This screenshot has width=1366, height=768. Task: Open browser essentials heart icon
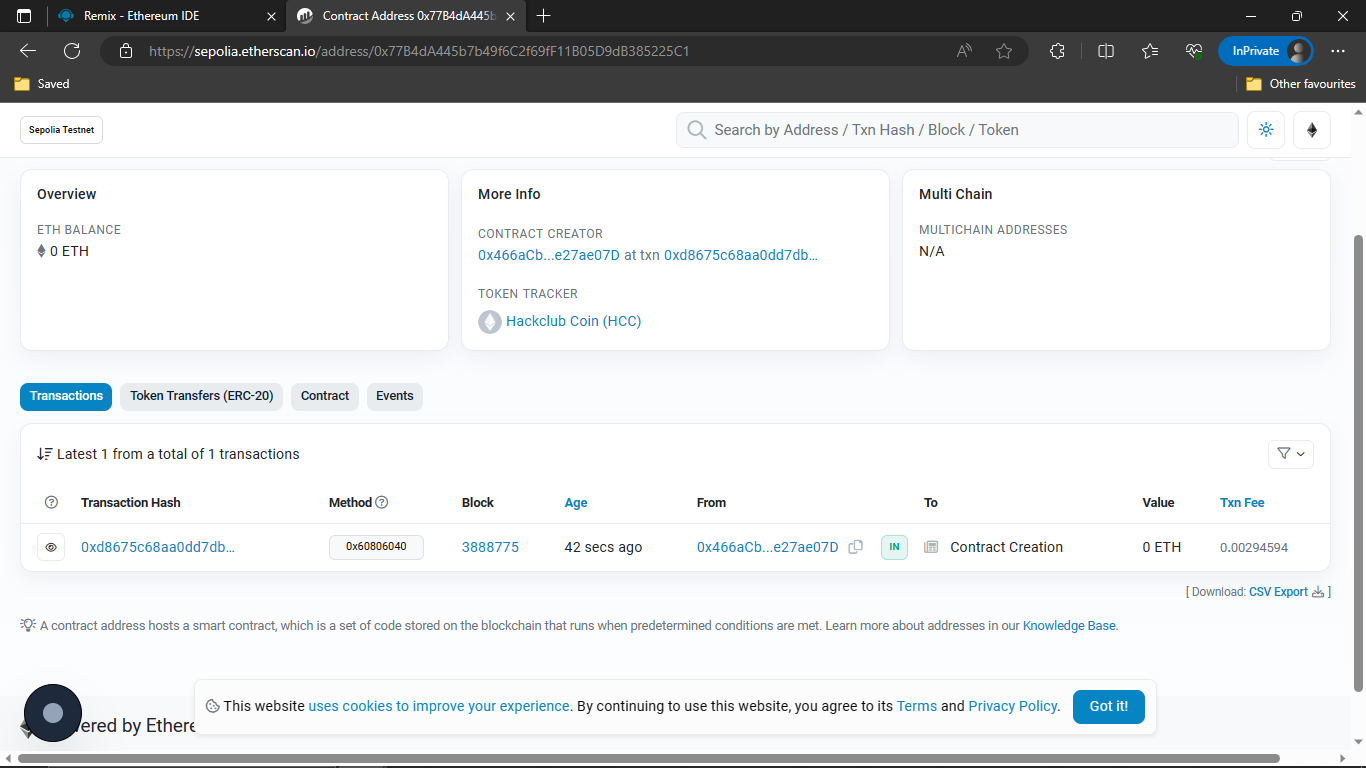click(1194, 51)
